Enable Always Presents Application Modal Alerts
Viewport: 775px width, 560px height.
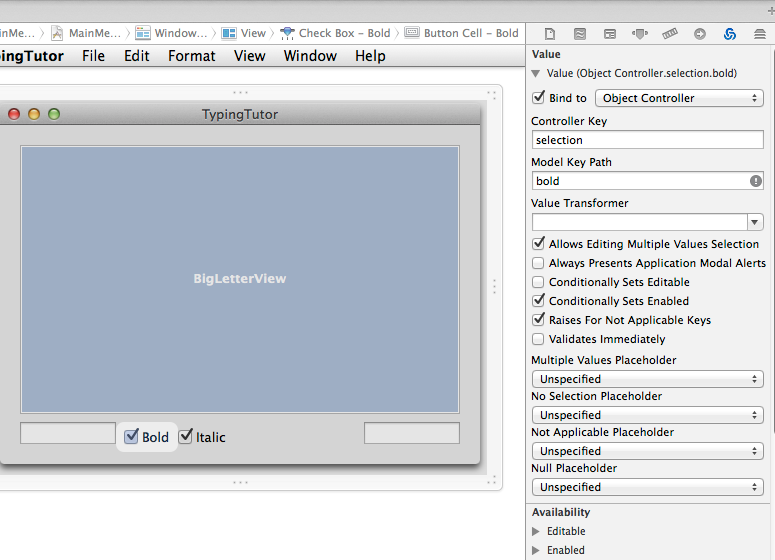pos(538,263)
